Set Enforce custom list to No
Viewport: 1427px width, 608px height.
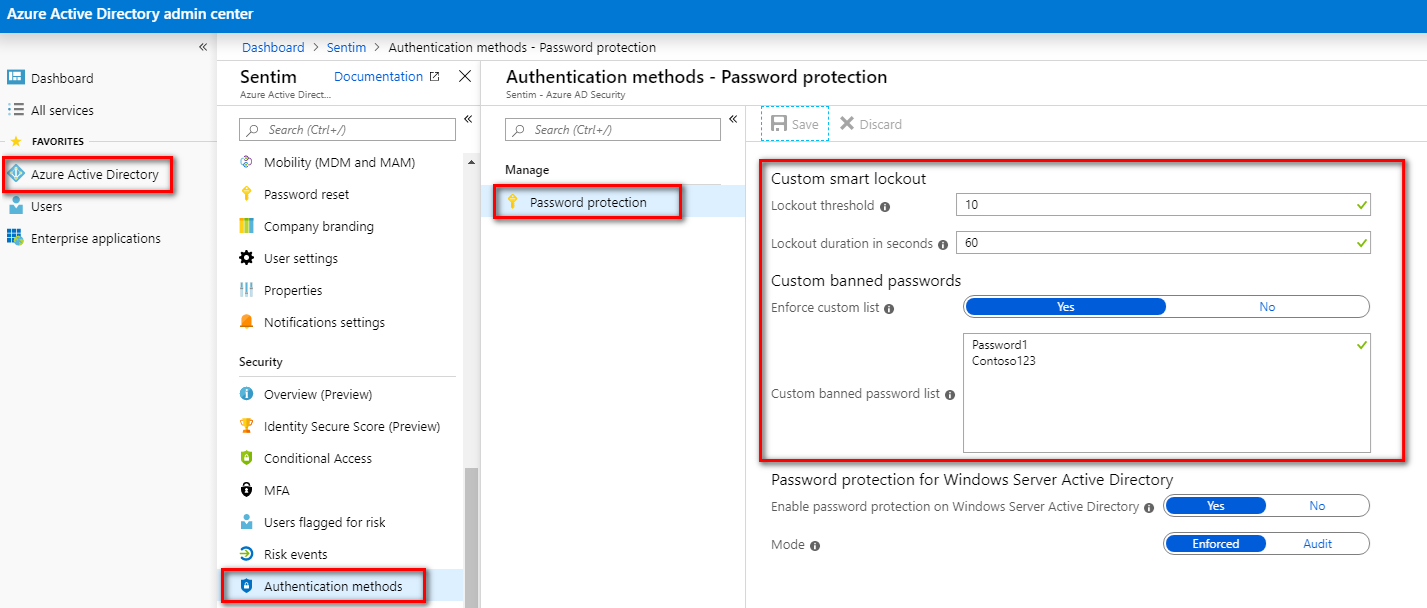click(x=1267, y=307)
